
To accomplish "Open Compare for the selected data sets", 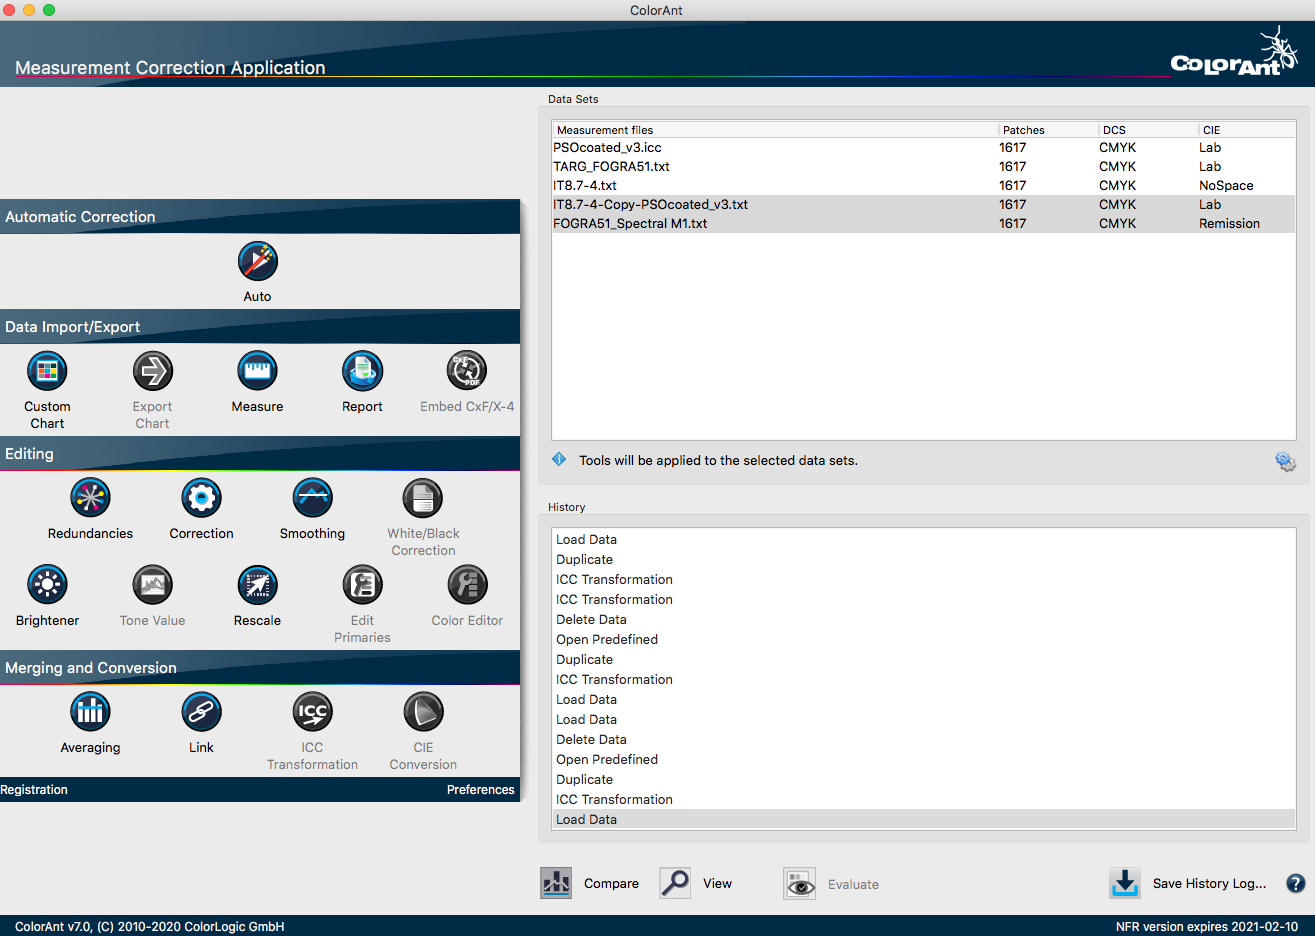I will coord(556,883).
